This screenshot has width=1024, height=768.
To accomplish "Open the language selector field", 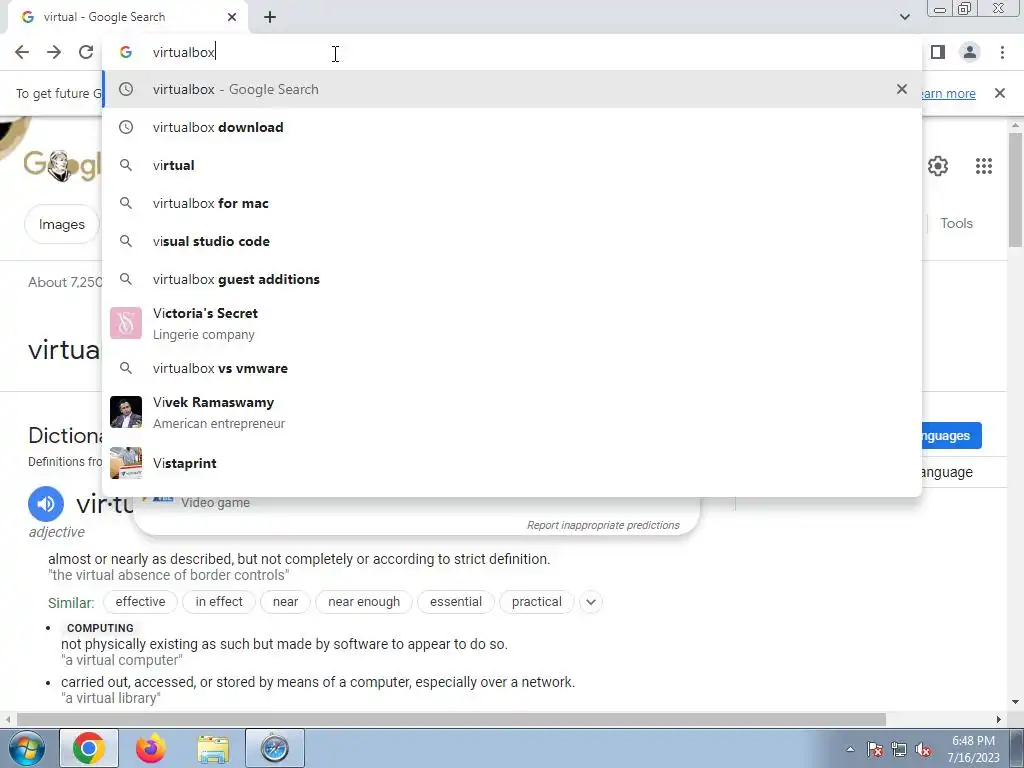I will point(965,472).
